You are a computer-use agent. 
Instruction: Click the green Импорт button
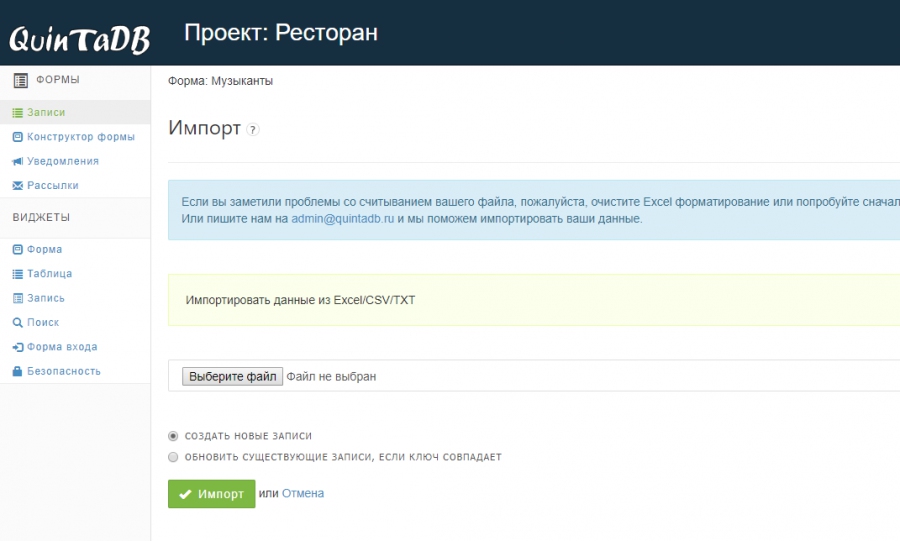tap(211, 494)
